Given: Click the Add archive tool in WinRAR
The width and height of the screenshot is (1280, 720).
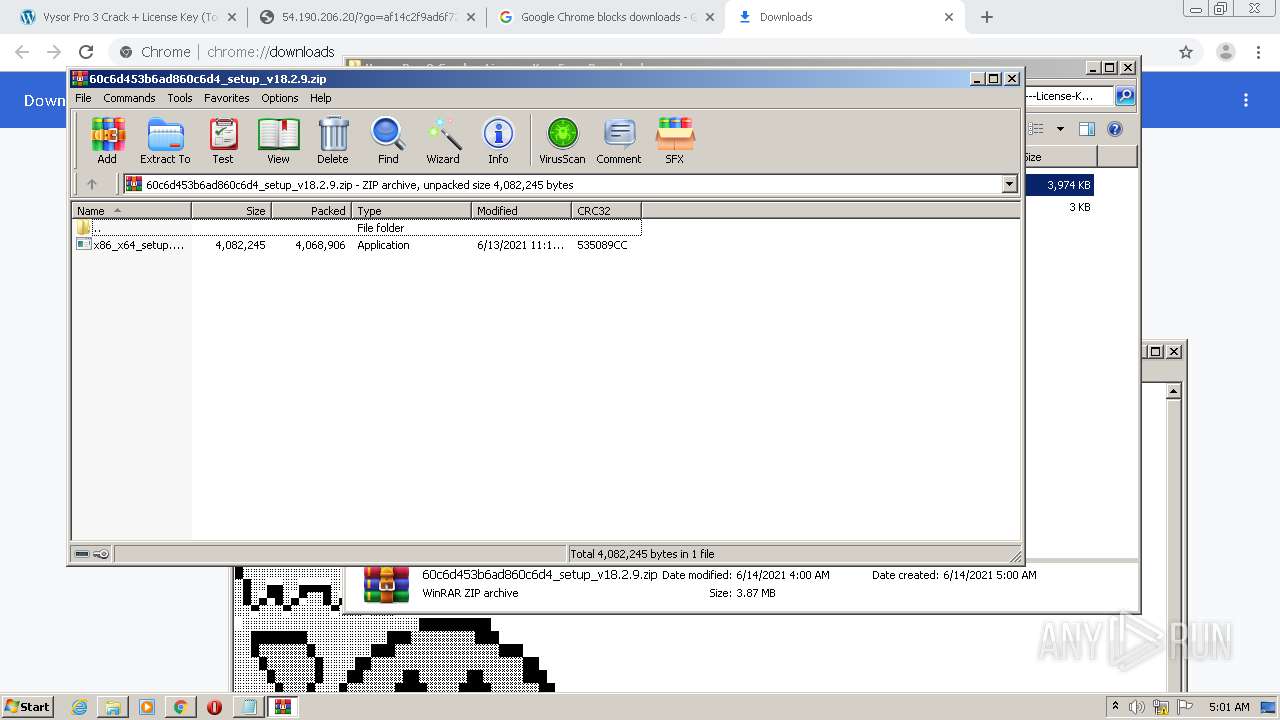Looking at the screenshot, I should pos(107,140).
